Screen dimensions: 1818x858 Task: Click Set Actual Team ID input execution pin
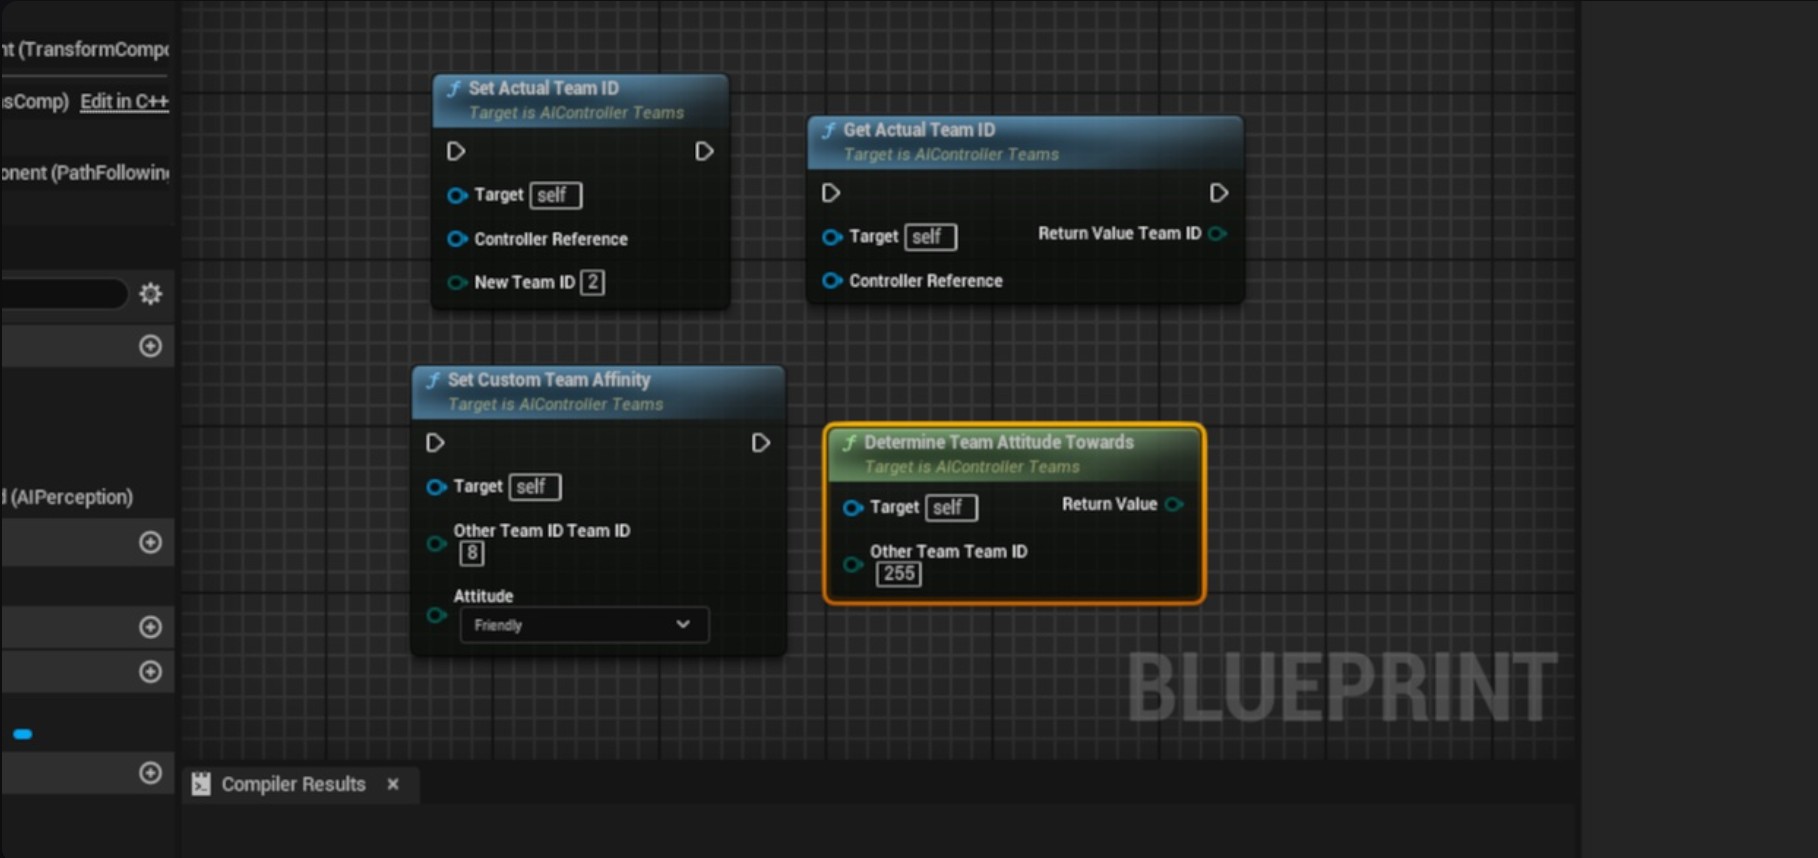[456, 151]
